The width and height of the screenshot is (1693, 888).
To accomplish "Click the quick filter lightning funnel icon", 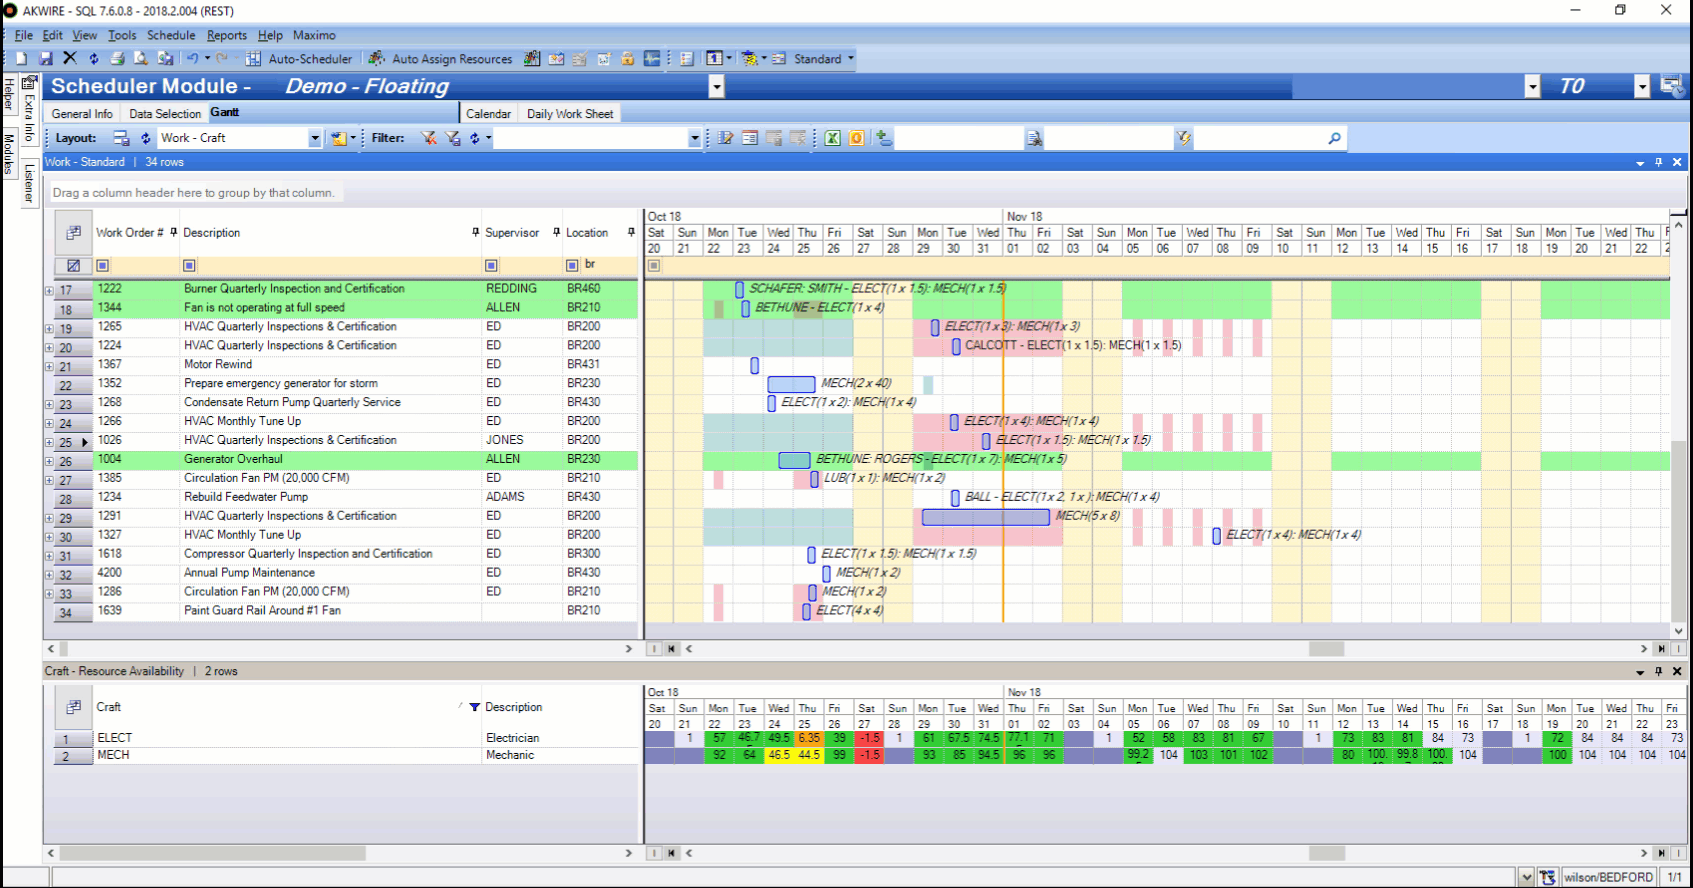I will (x=1184, y=138).
